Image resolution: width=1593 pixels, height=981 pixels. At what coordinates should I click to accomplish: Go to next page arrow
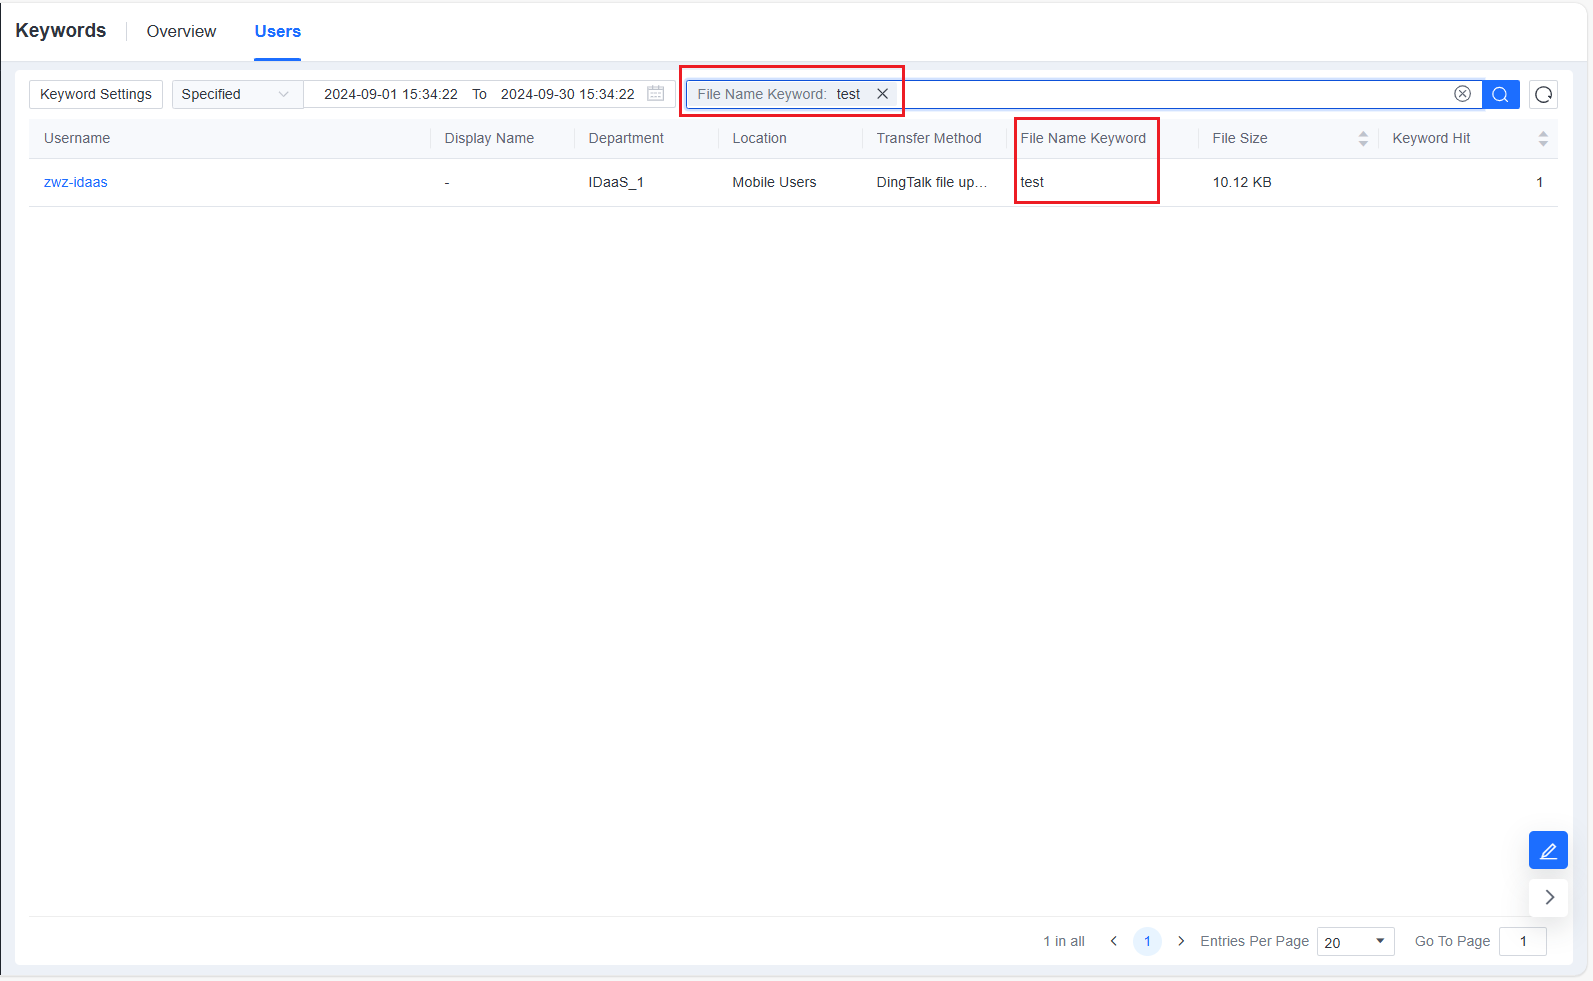click(1181, 941)
